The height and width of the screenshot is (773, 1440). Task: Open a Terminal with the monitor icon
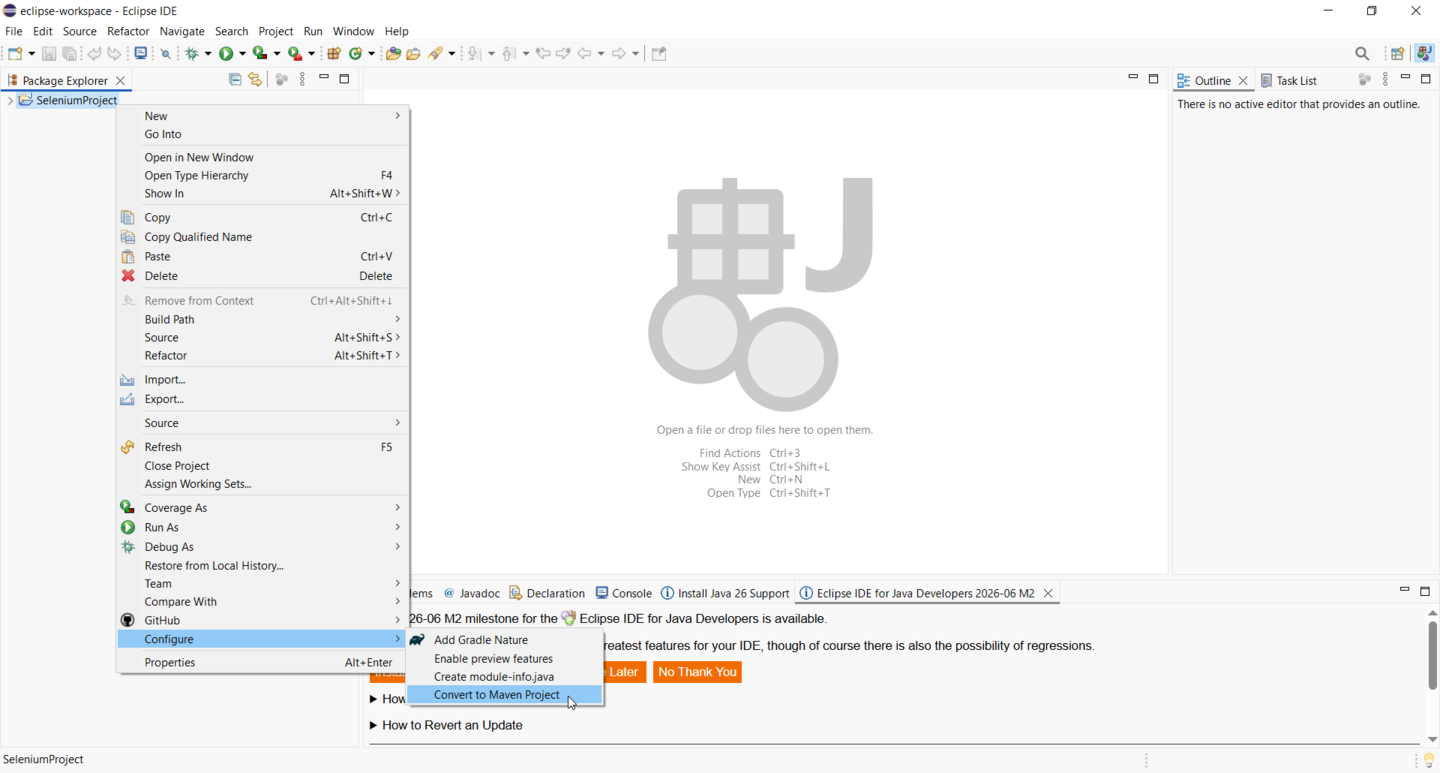pos(141,54)
